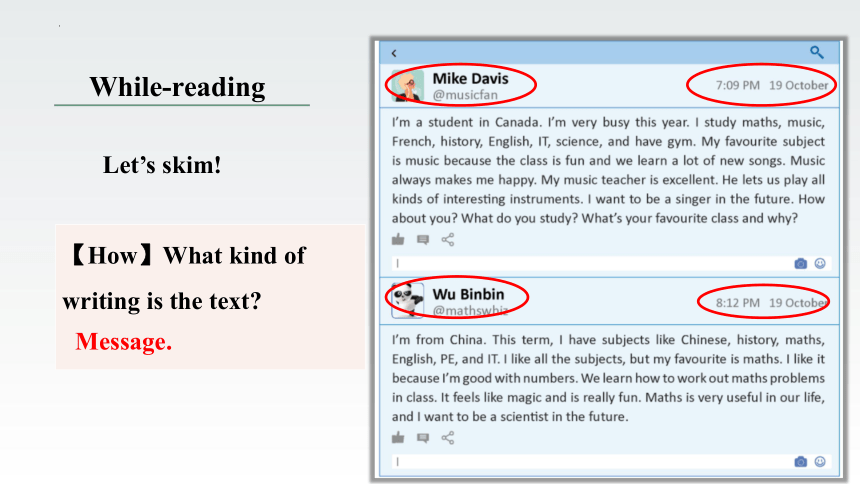This screenshot has width=860, height=484.
Task: Click the back arrow in the chat header
Action: [394, 53]
